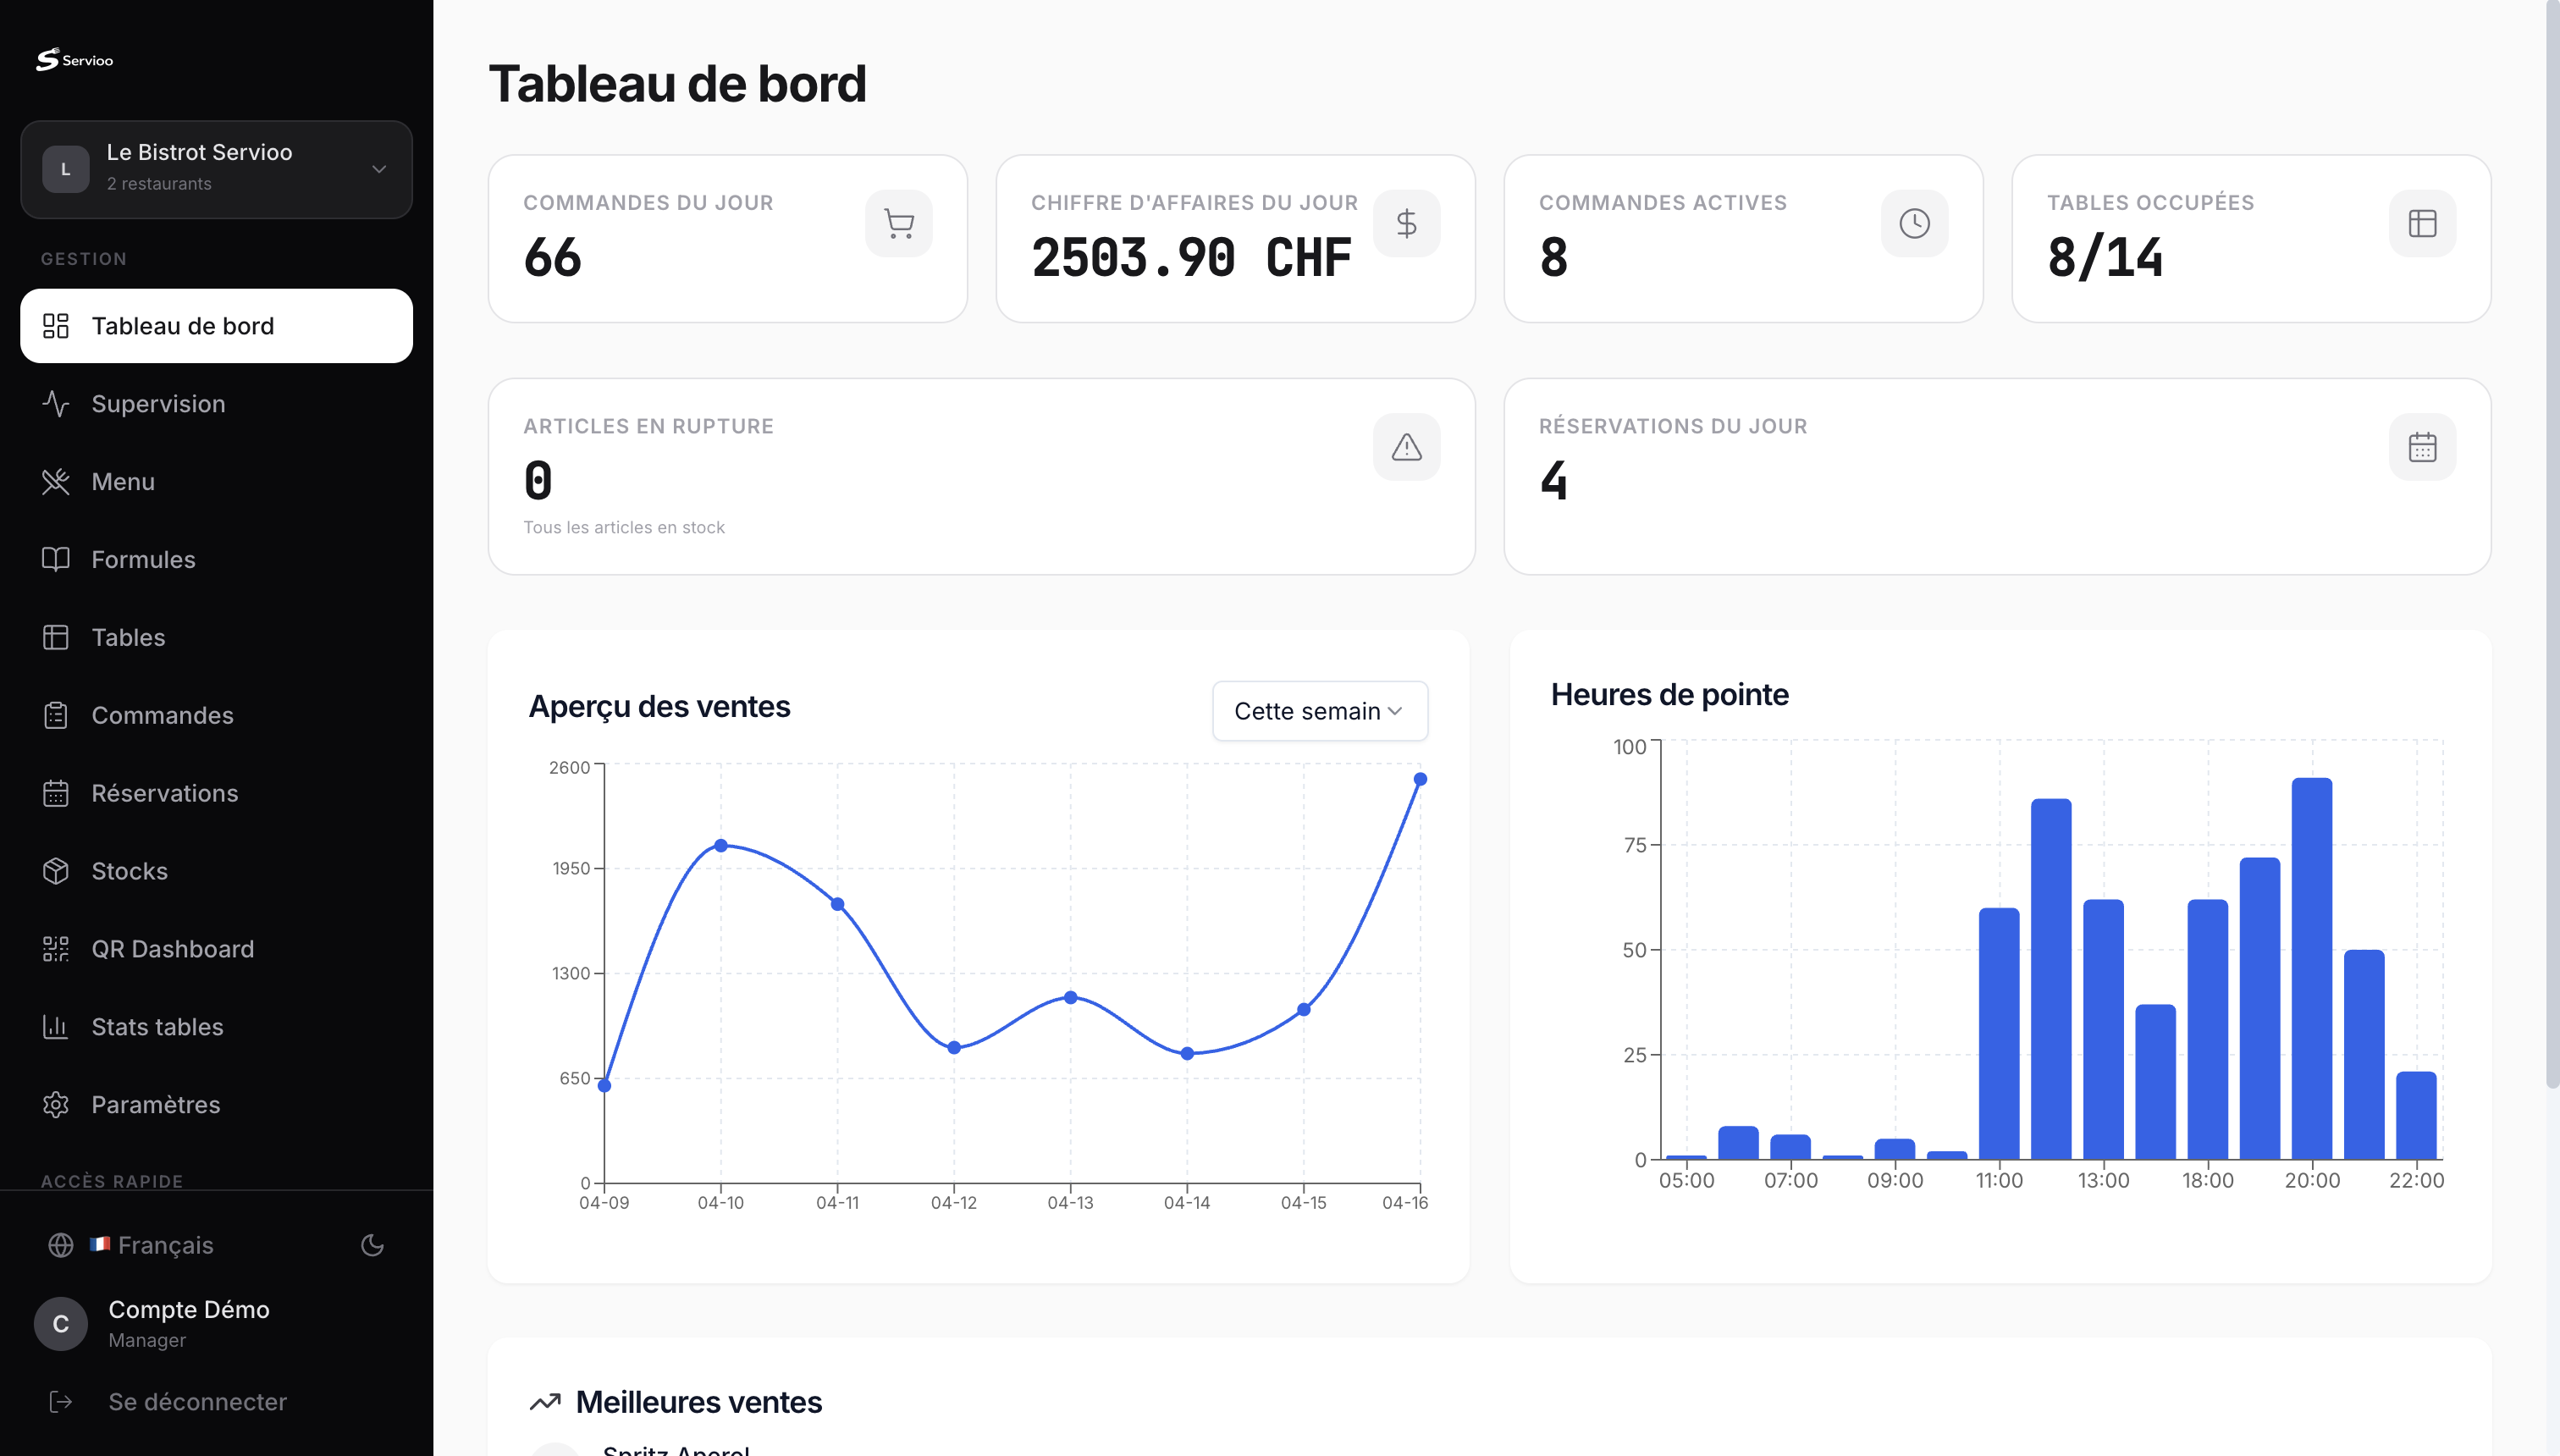Click the dollar icon on Chiffre d'affaires
This screenshot has height=1456, width=2560.
tap(1406, 223)
